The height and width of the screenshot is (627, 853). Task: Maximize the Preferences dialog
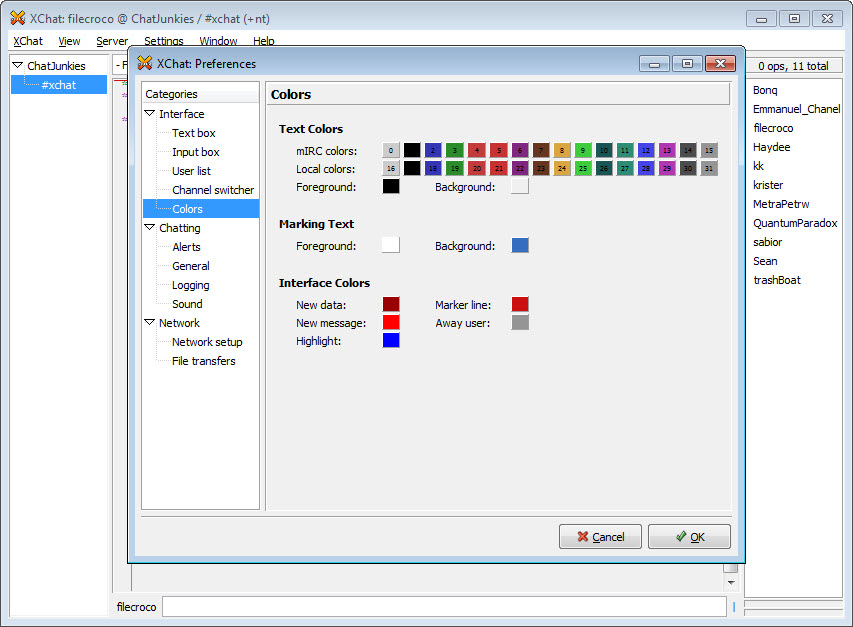click(688, 64)
